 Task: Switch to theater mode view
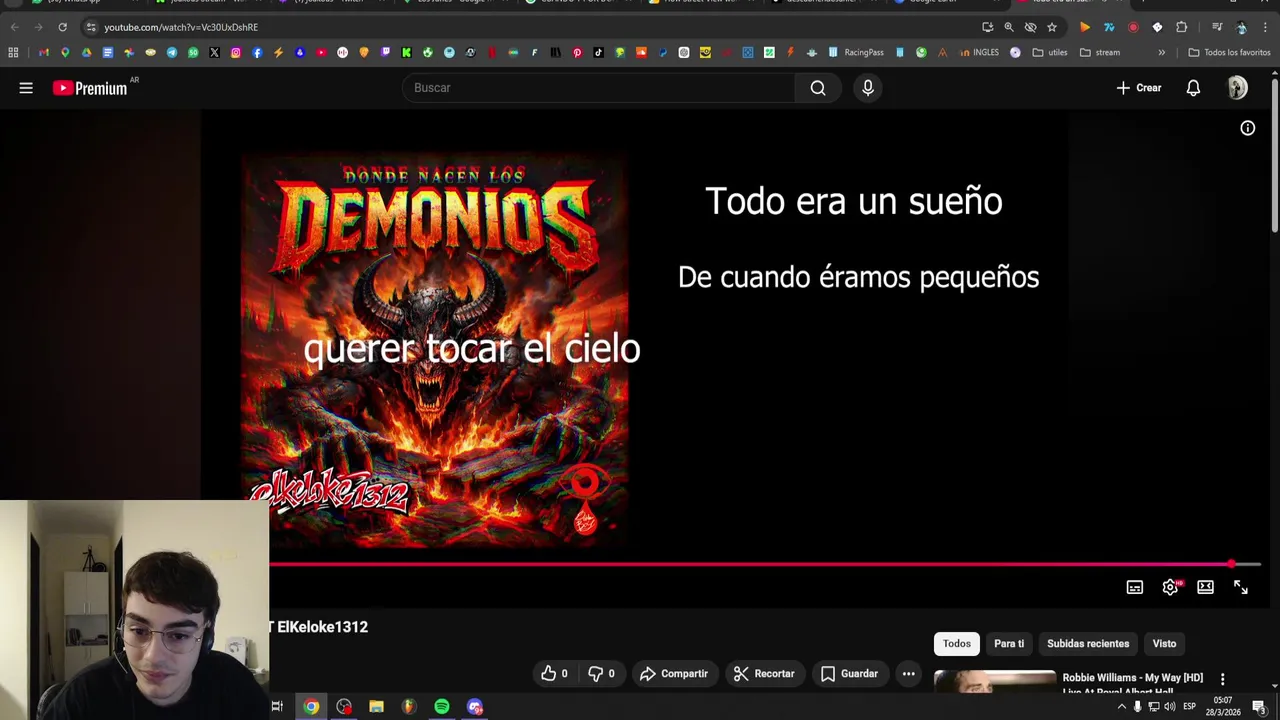pyautogui.click(x=1205, y=587)
